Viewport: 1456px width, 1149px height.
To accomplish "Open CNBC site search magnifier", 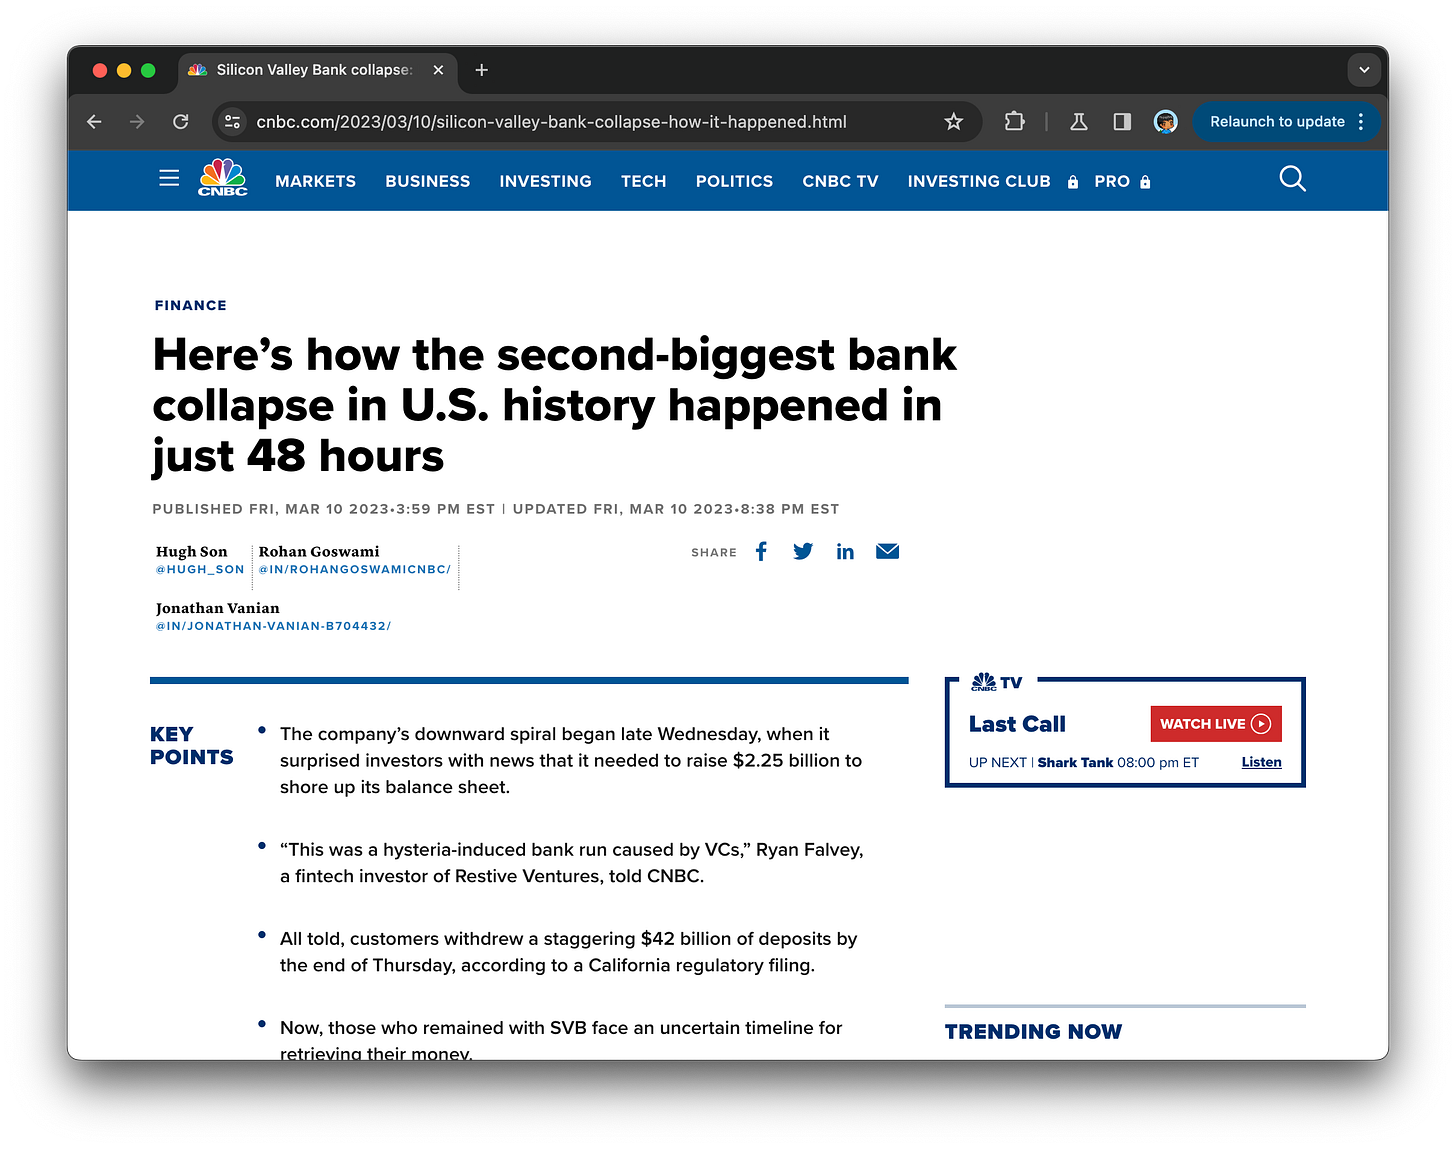I will pos(1292,179).
